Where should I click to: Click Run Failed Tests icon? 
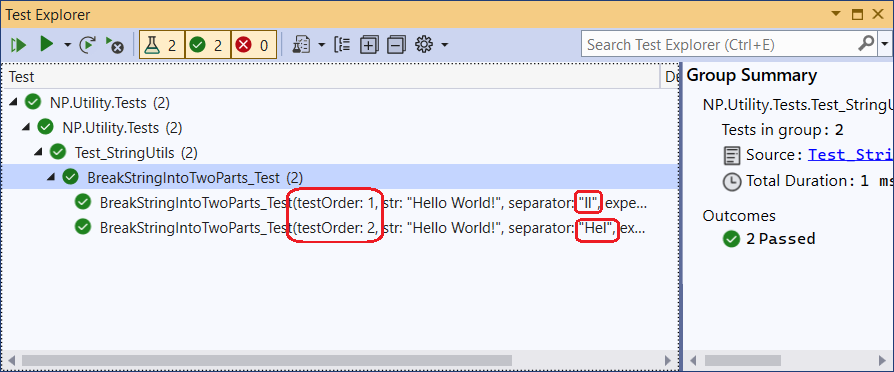point(115,45)
